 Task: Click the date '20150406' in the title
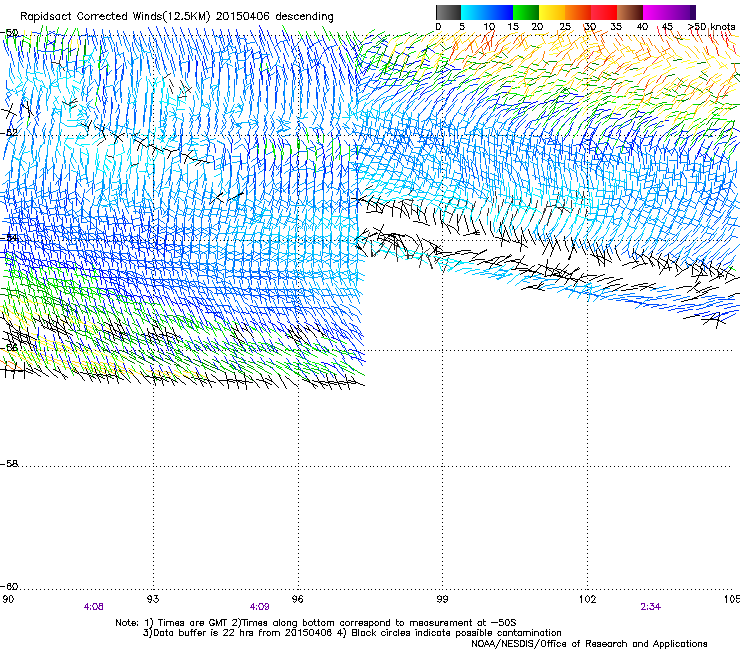pos(243,16)
